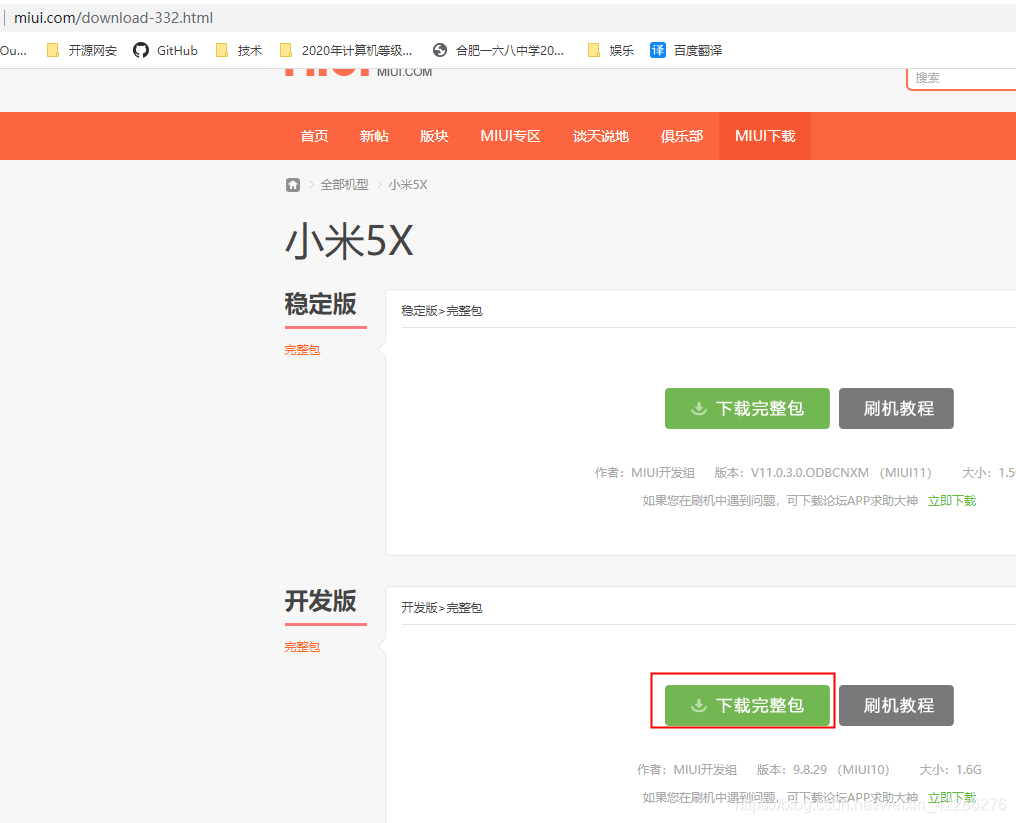This screenshot has width=1016, height=823.
Task: Open the GitHub bookmark
Action: [165, 51]
